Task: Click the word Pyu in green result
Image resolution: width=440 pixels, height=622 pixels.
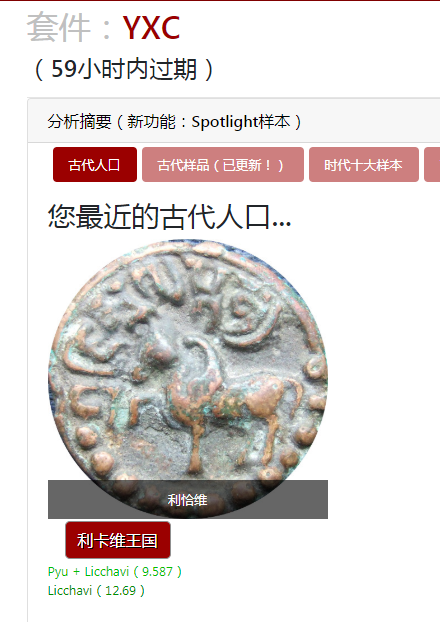Action: (x=58, y=572)
